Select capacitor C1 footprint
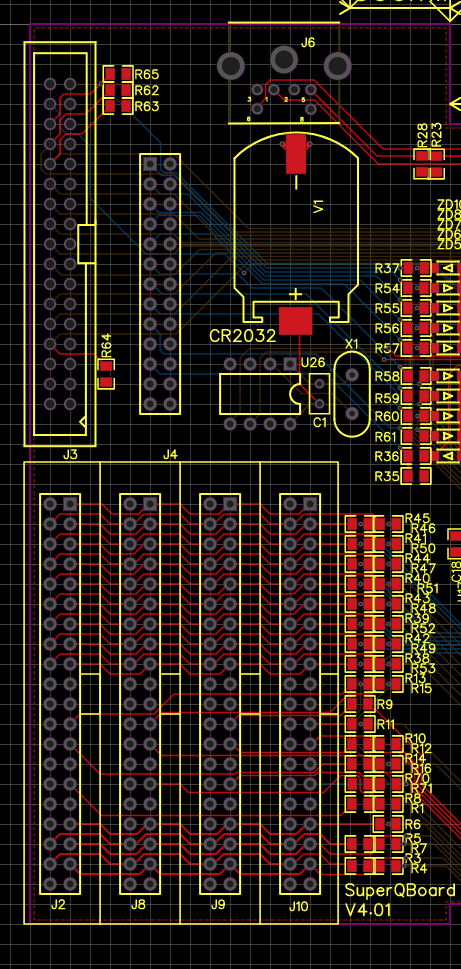This screenshot has width=461, height=969. tap(319, 394)
